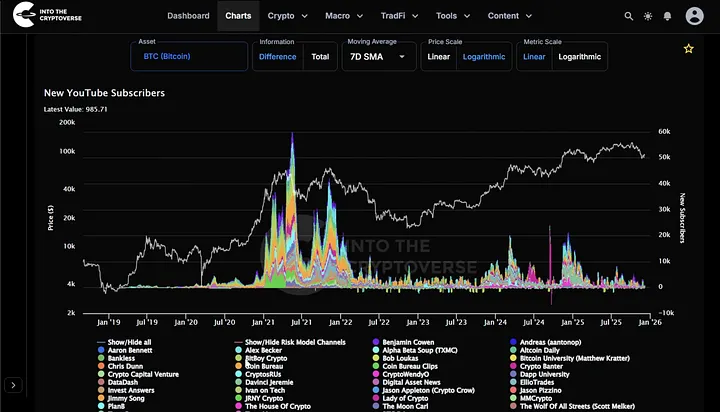Switch Information to Total

point(320,57)
